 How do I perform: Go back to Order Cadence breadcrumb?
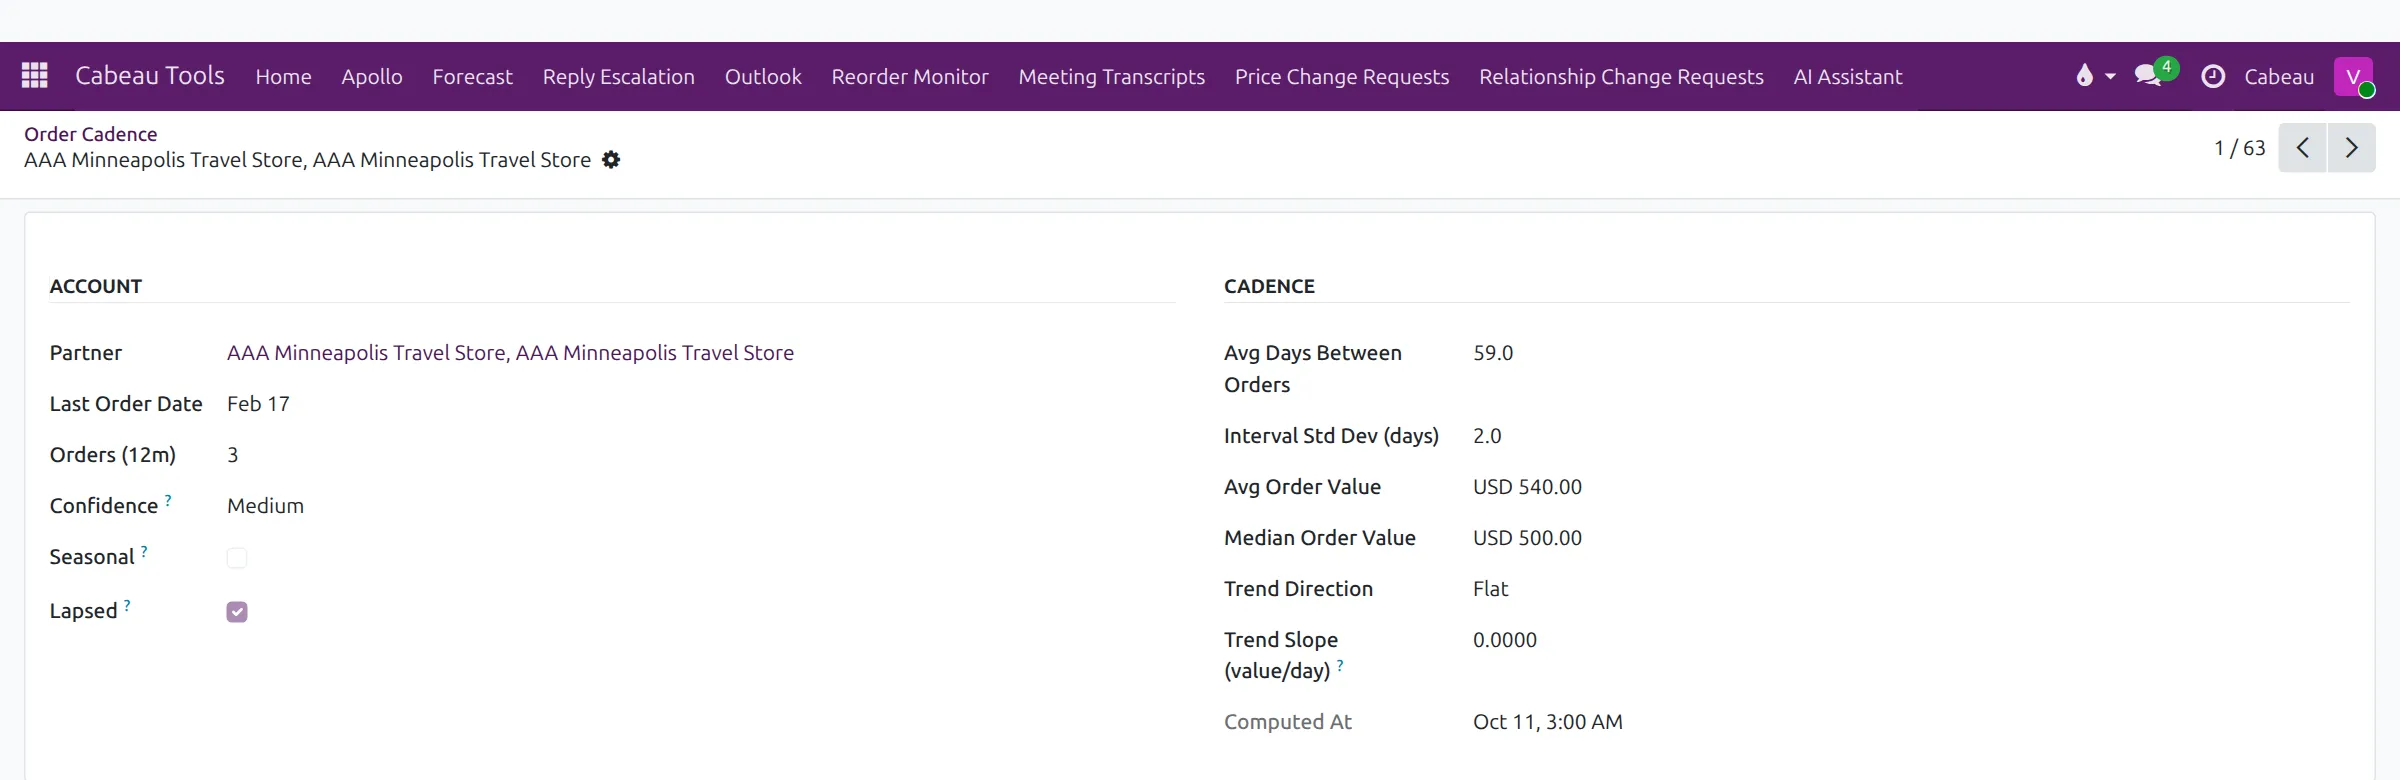point(91,134)
